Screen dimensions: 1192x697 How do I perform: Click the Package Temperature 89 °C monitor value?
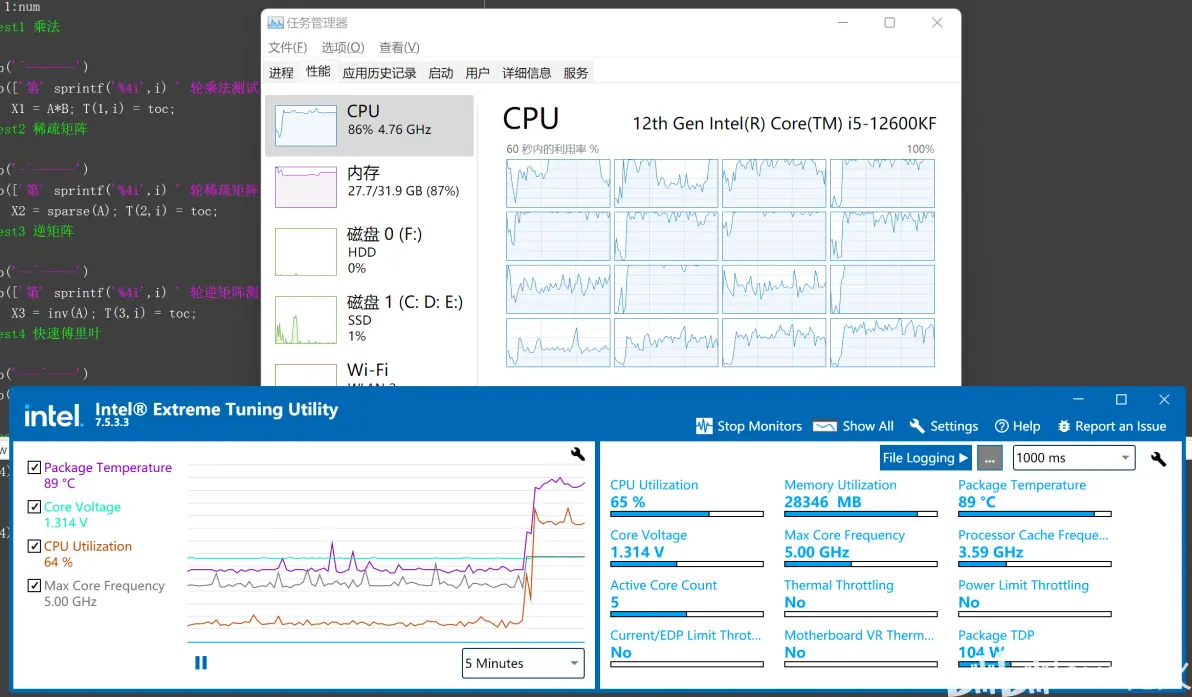pos(976,502)
